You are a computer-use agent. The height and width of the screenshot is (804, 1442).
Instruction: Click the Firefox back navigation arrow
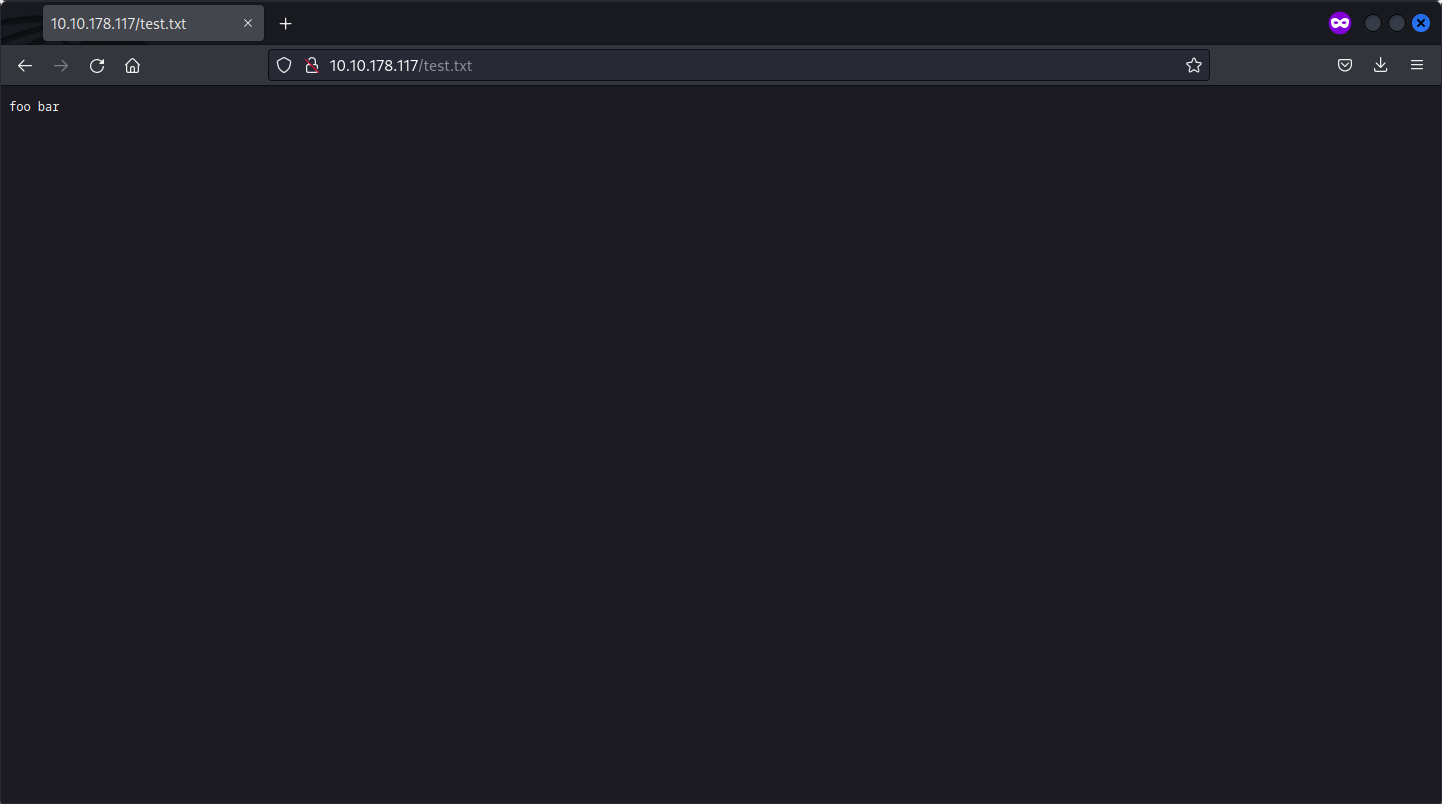click(x=24, y=65)
